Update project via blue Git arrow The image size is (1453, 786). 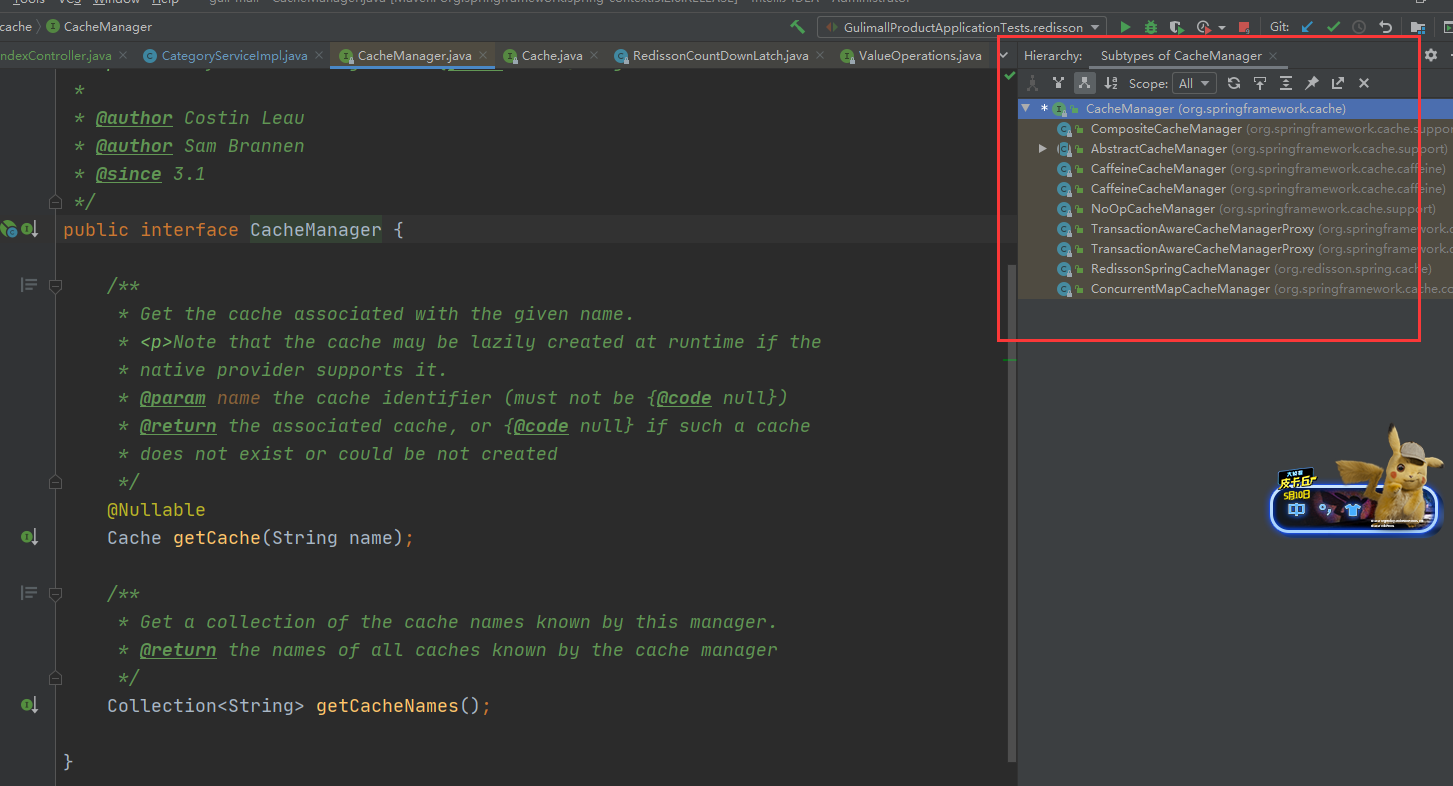1307,27
